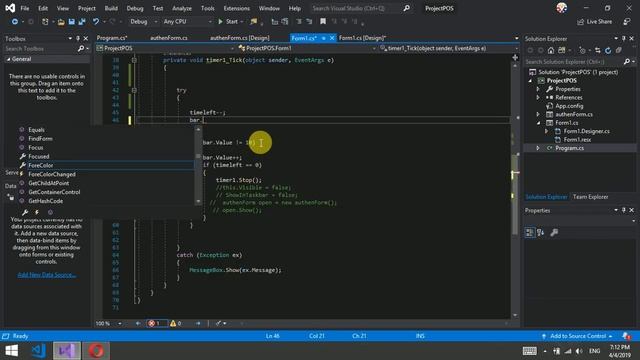This screenshot has height=360, width=640.
Task: Click the Add New Data Source link
Action: [47, 275]
